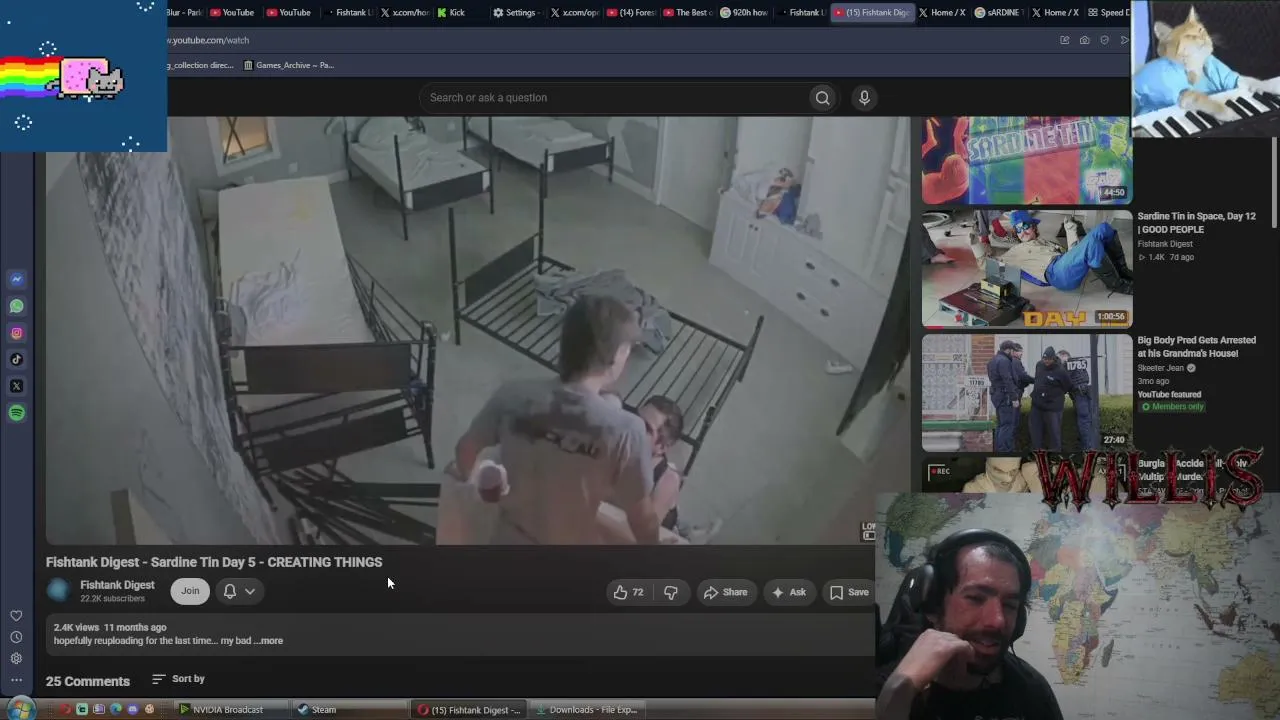Click the video title 'Sardine Tin Day 5'
Image resolution: width=1280 pixels, height=720 pixels.
(214, 562)
